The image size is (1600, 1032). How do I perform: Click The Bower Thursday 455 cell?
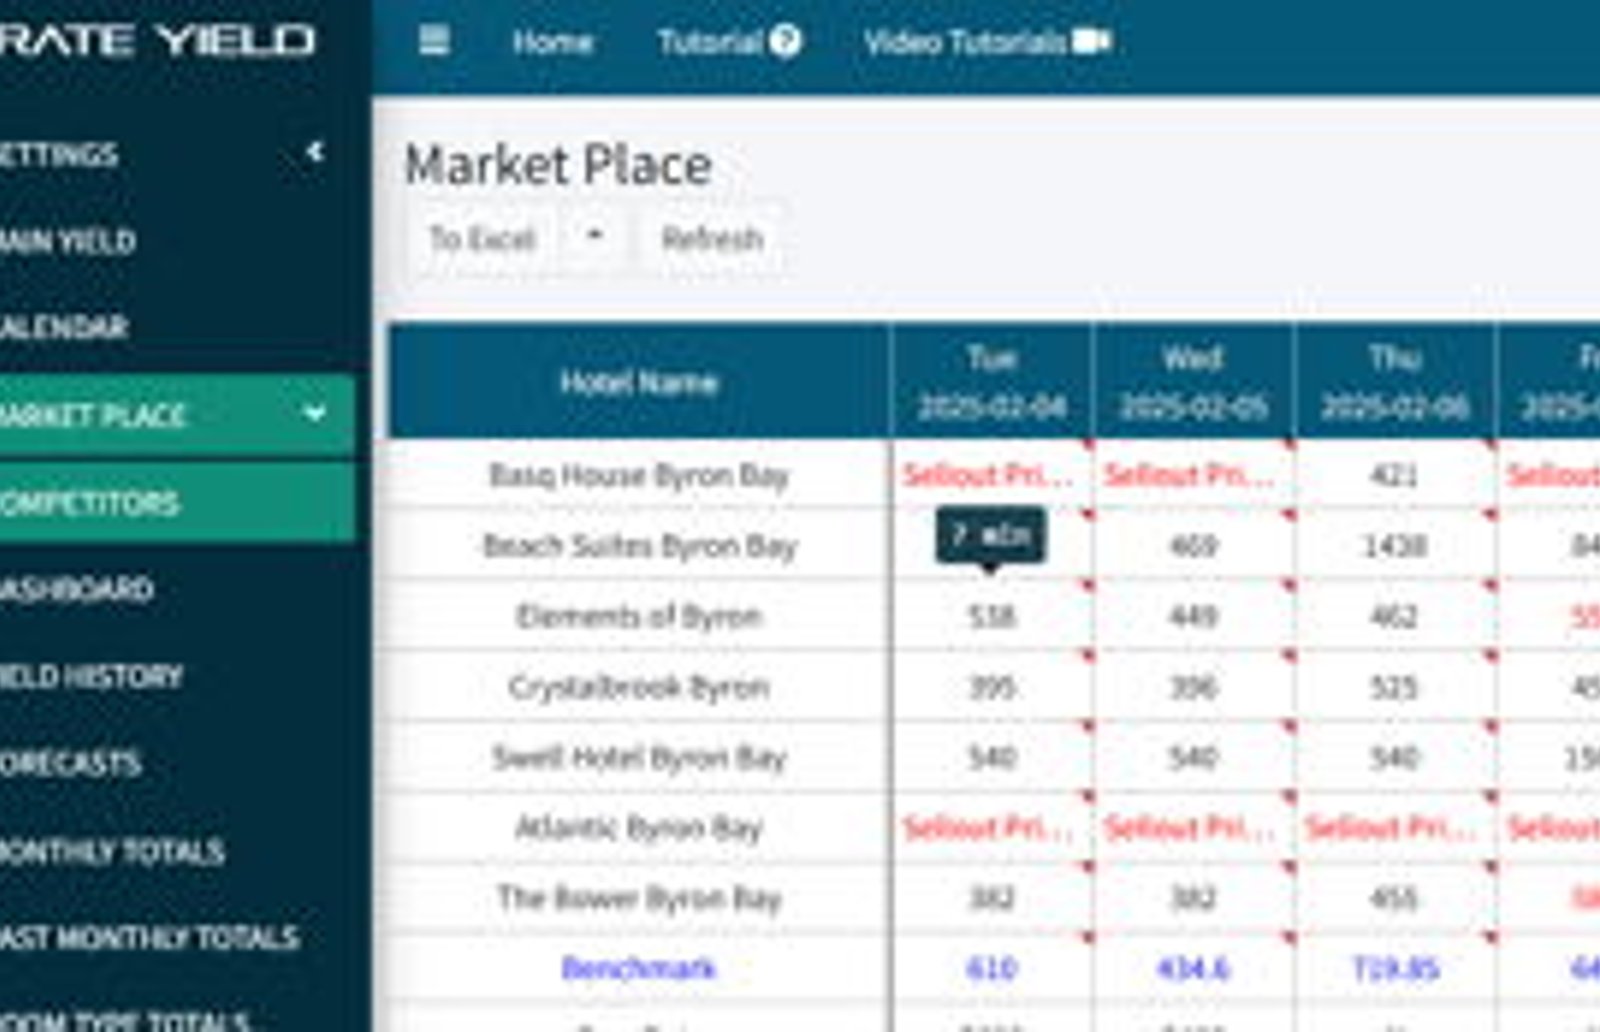1394,898
